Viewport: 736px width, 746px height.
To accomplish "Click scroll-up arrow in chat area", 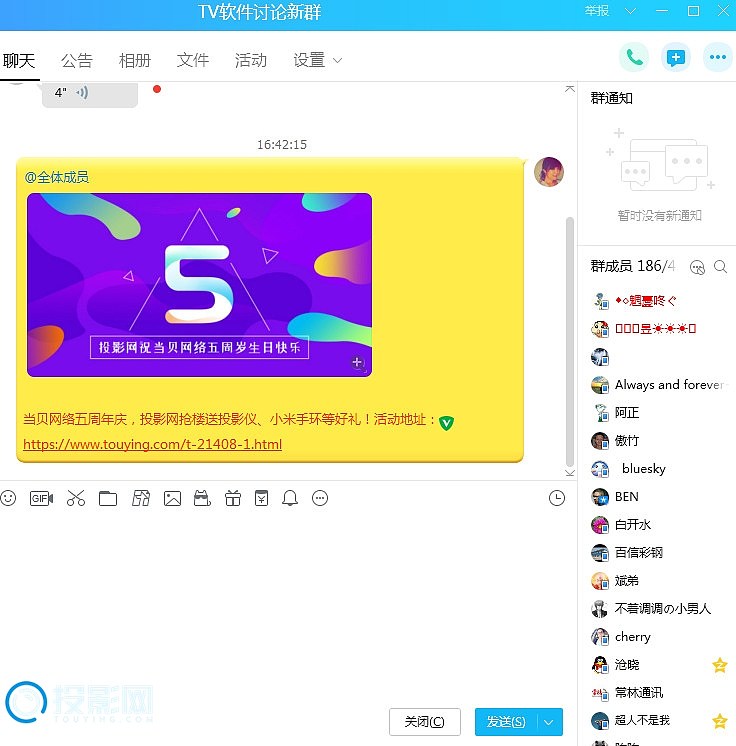I will [569, 89].
